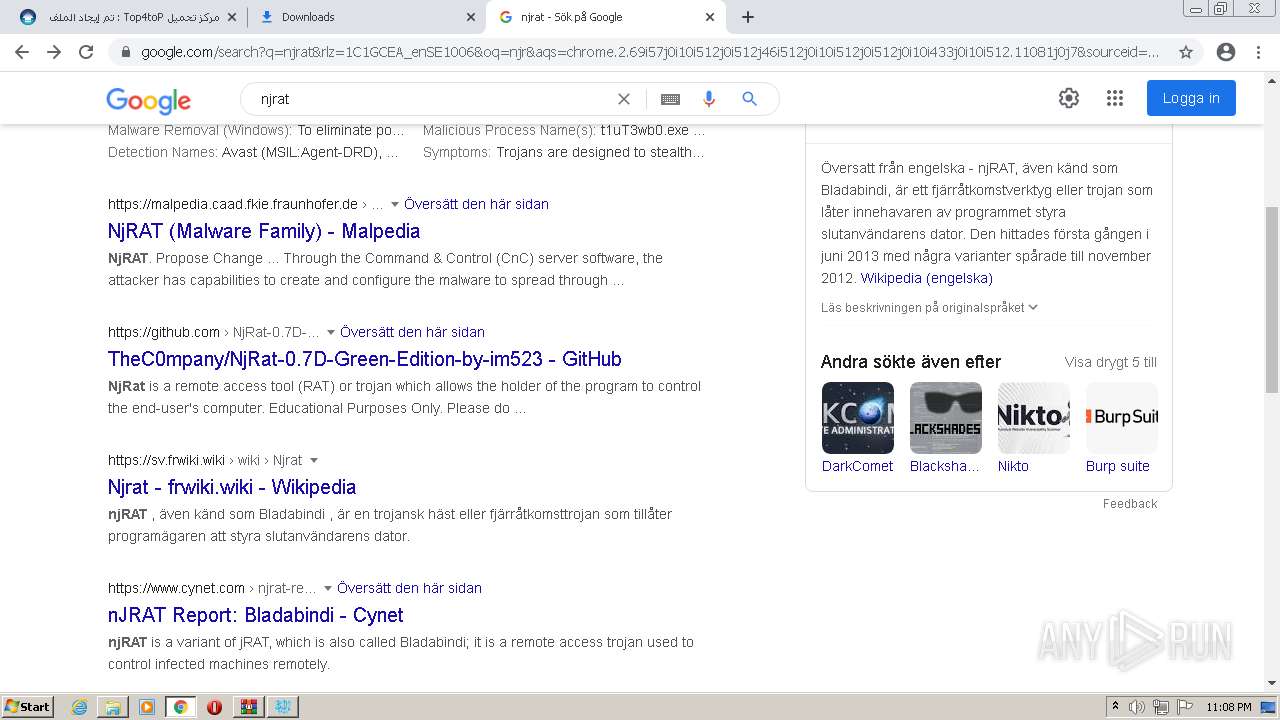Go forward in browser history
The width and height of the screenshot is (1280, 720).
pos(54,52)
